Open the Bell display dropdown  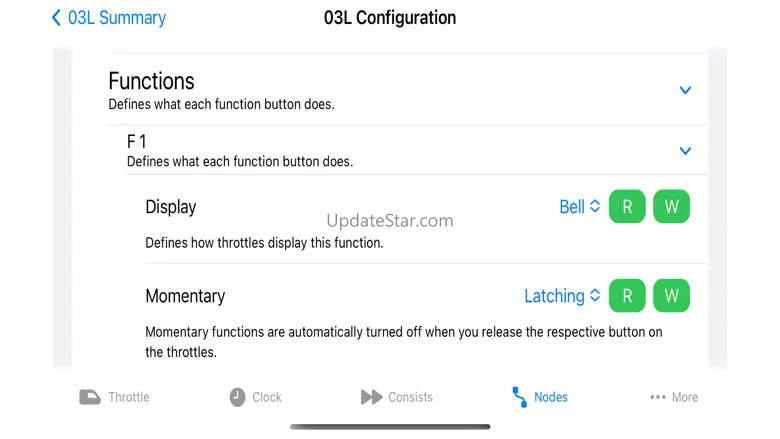click(x=580, y=207)
